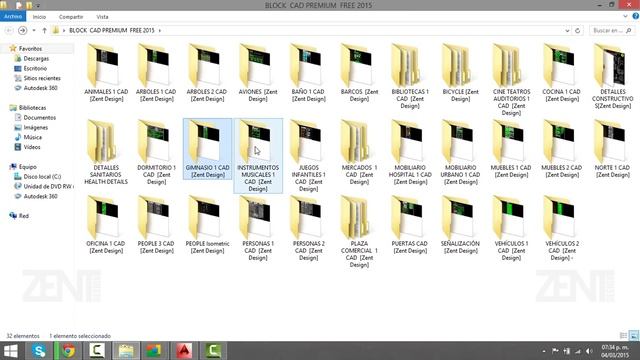
Task: Click the Forward navigation arrow
Action: (x=22, y=31)
